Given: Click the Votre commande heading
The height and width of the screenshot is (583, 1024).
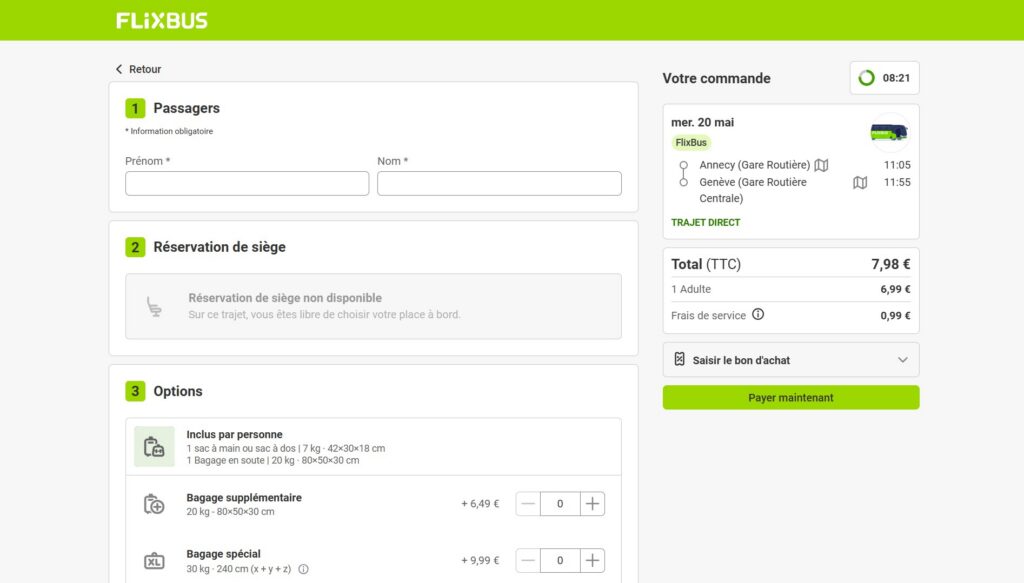Looking at the screenshot, I should 716,78.
